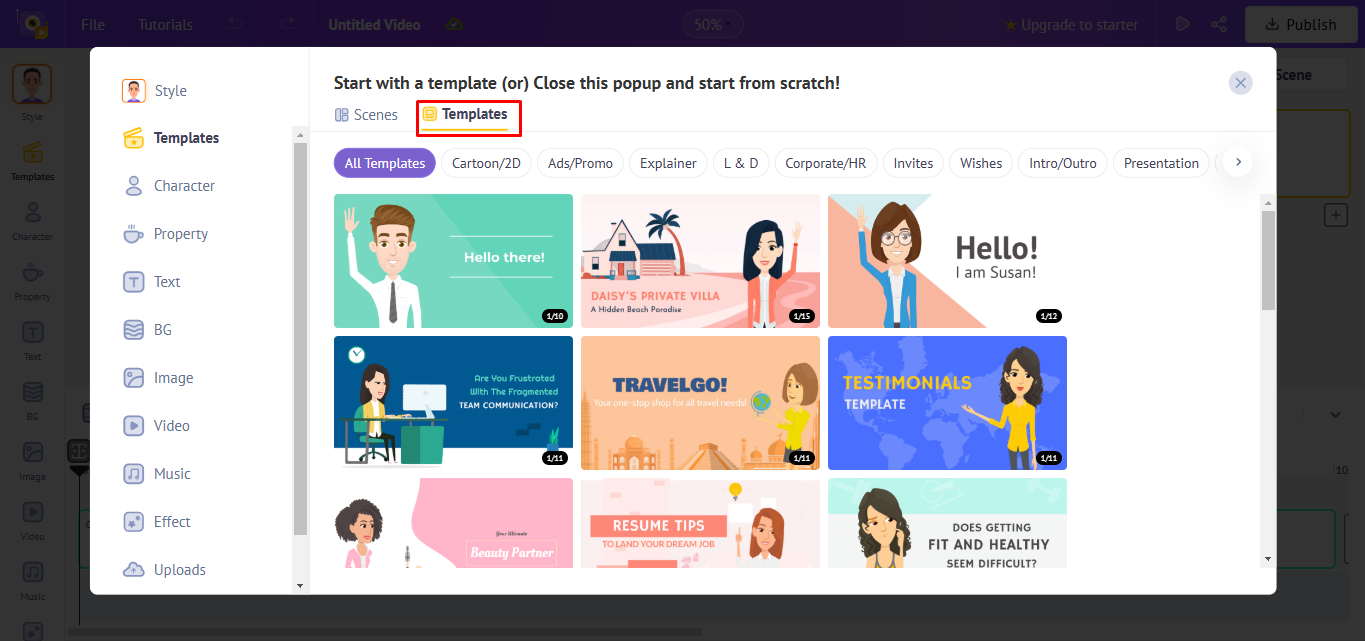Viewport: 1365px width, 641px height.
Task: Click the share icon in top bar
Action: click(x=1219, y=24)
